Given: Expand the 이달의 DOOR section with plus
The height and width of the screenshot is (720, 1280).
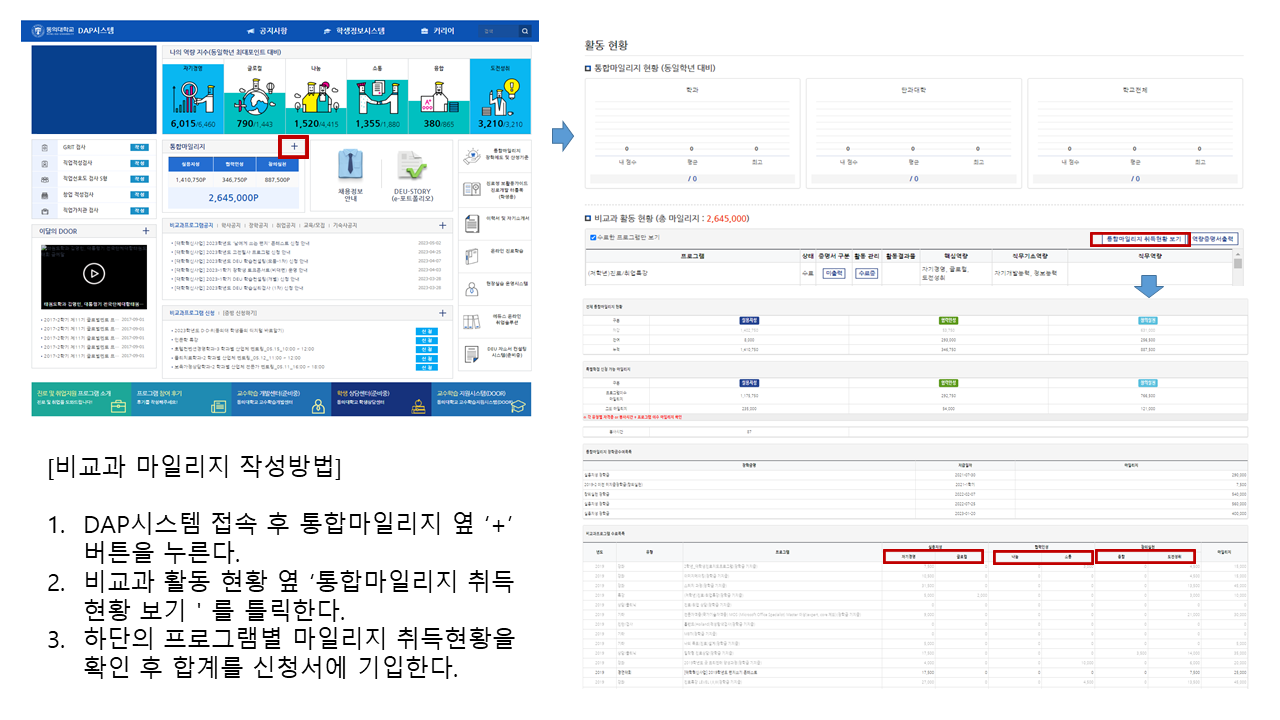Looking at the screenshot, I should click(x=146, y=231).
